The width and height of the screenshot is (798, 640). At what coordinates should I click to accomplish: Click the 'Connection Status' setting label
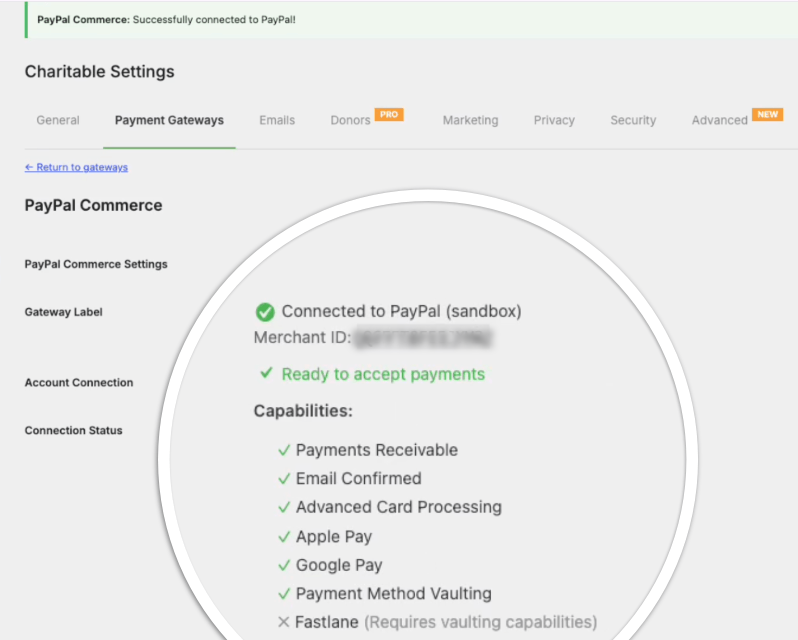point(74,430)
